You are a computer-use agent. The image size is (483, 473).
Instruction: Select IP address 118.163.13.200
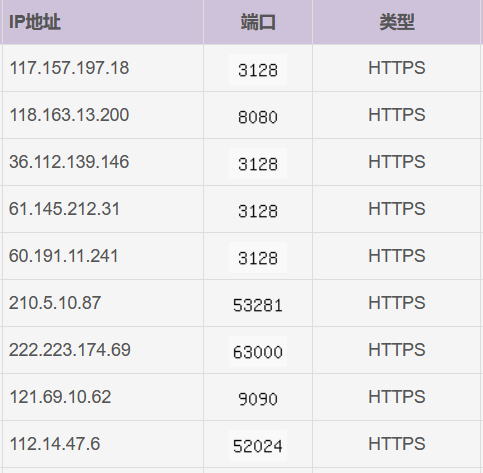[69, 115]
